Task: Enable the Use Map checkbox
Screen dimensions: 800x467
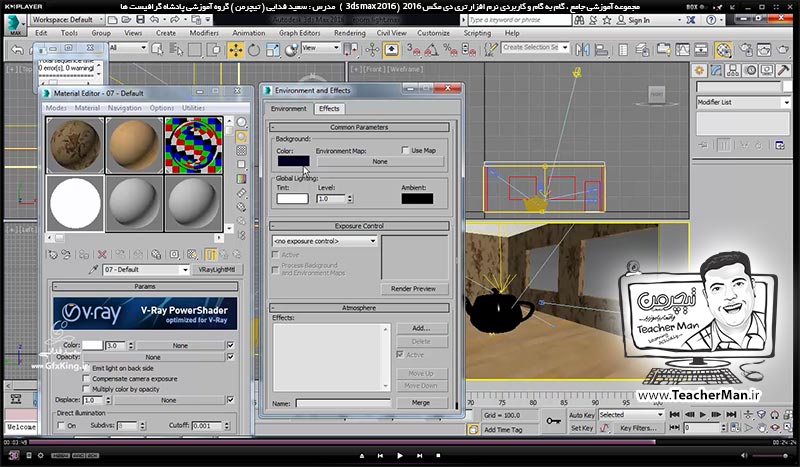Action: (x=405, y=151)
